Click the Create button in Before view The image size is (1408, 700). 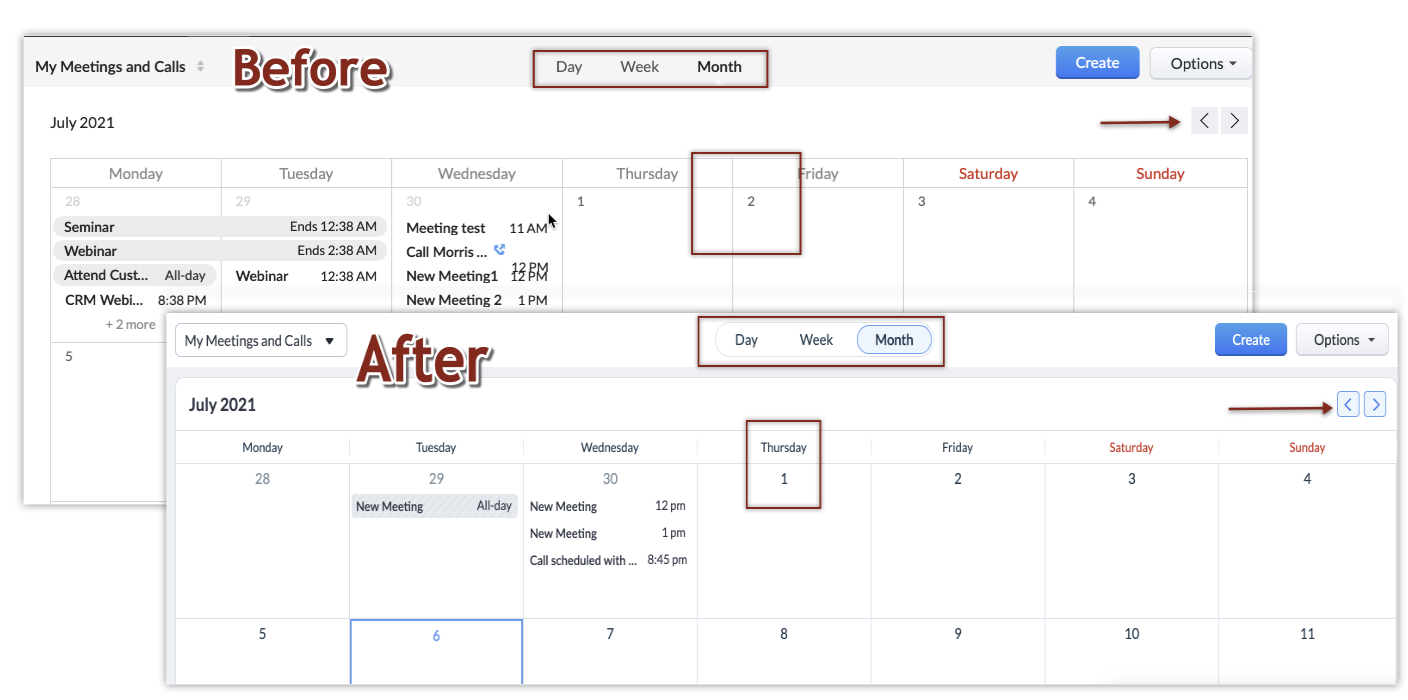tap(1097, 63)
